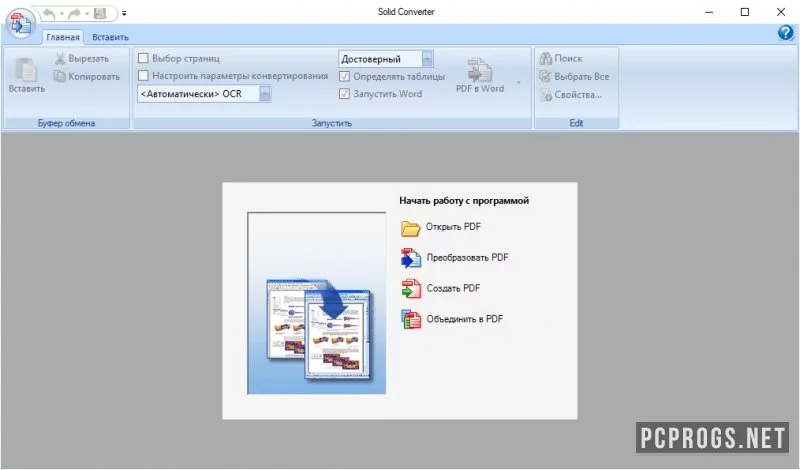Expand the PDF в Word options arrow
The width and height of the screenshot is (800, 470).
[519, 82]
